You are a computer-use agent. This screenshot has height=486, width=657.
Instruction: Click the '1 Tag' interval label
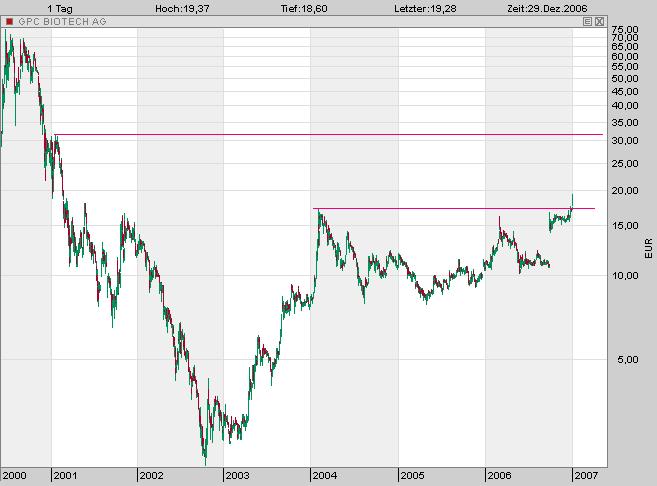click(61, 7)
